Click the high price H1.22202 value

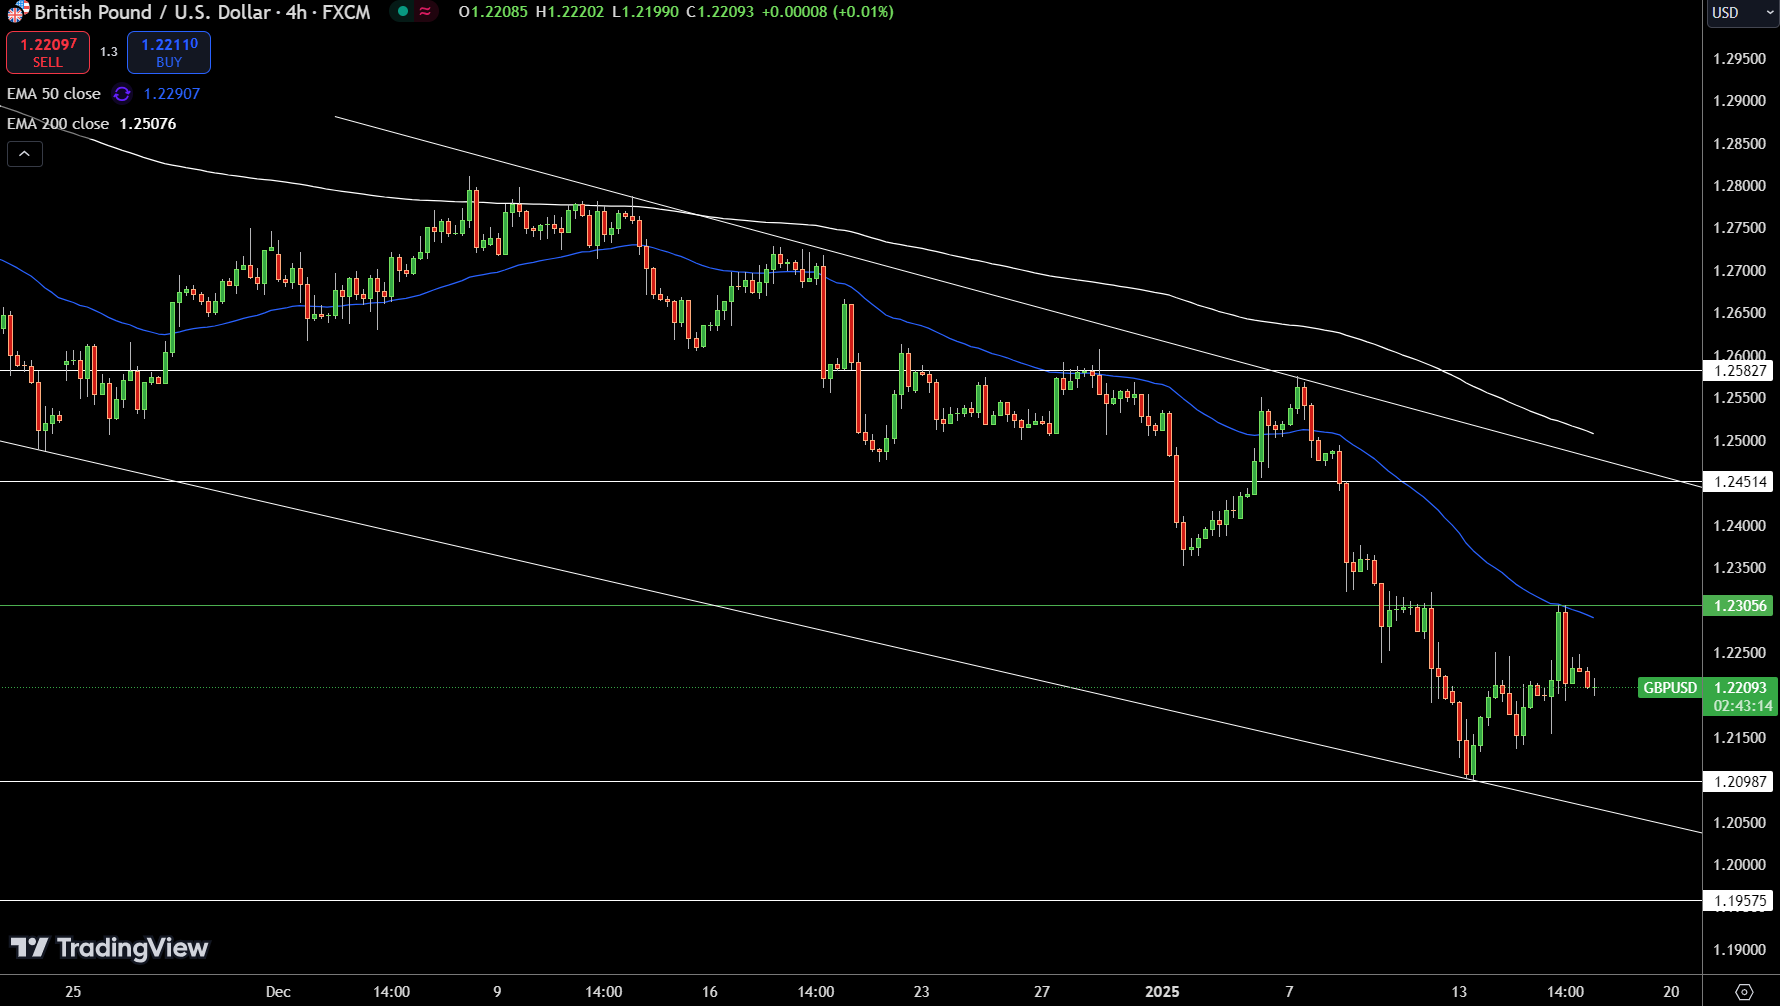[570, 12]
